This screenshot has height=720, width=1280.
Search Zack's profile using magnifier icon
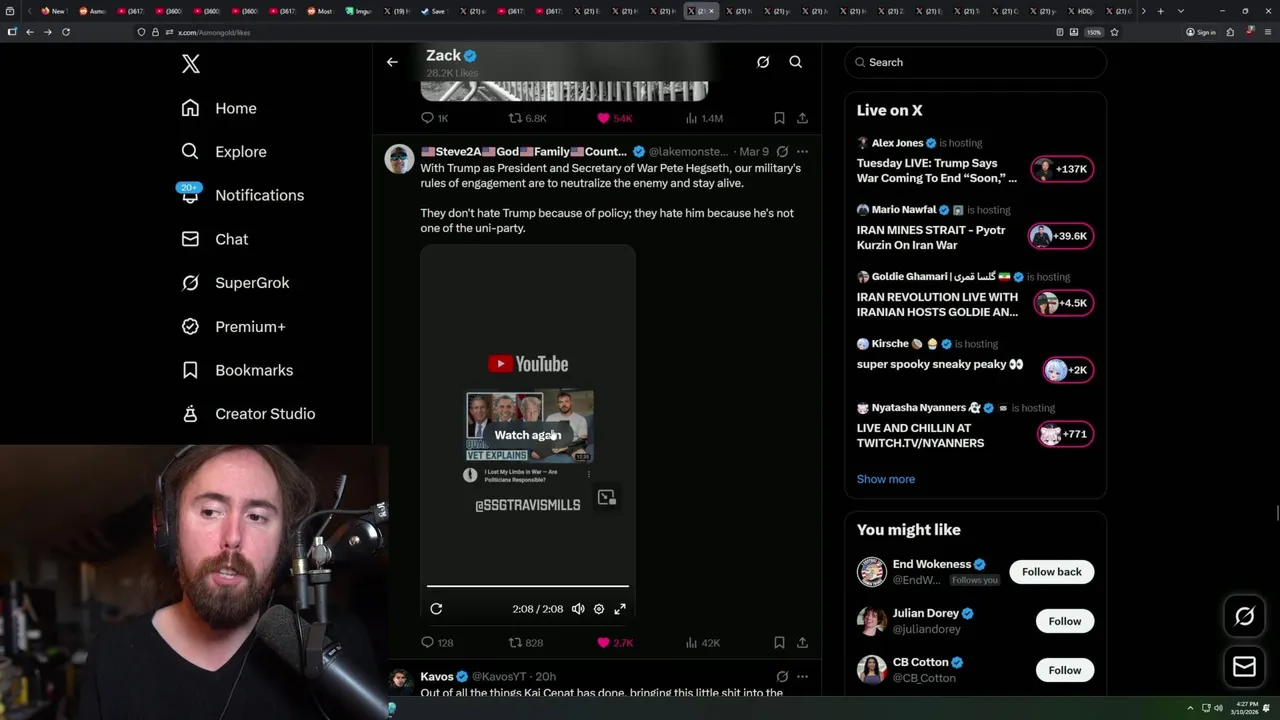tap(796, 62)
